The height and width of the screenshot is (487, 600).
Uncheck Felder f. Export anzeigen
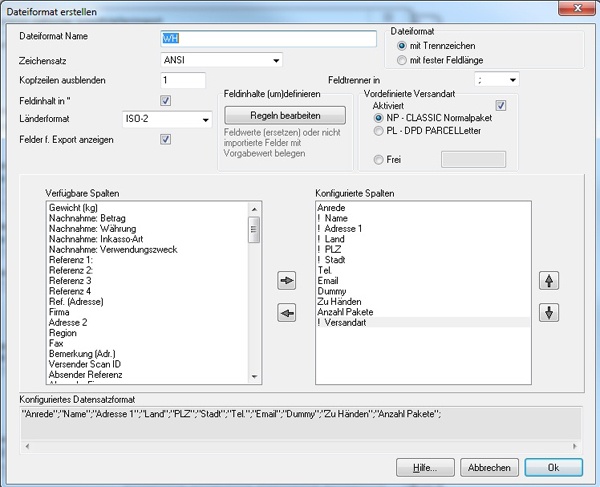[166, 139]
